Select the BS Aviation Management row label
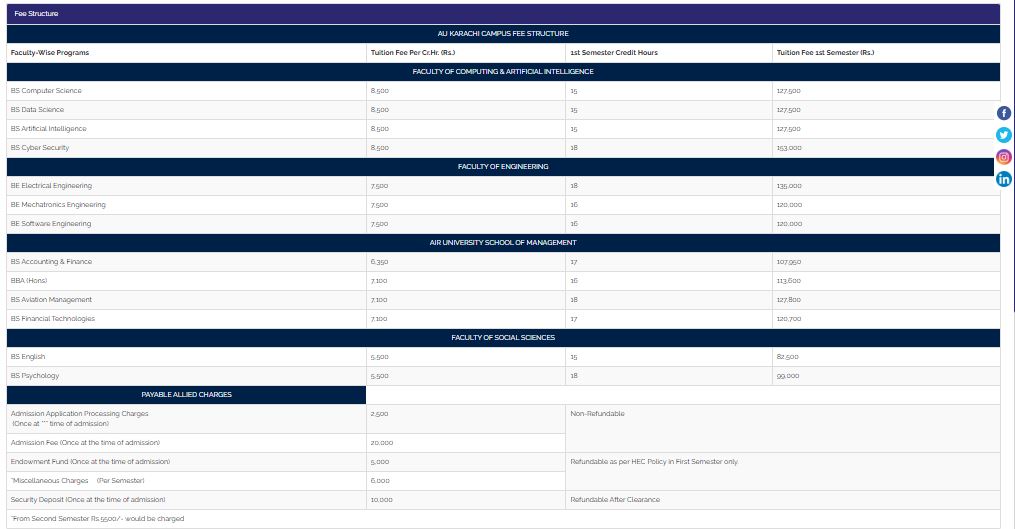Screen dimensions: 1015x529 pyautogui.click(x=51, y=300)
